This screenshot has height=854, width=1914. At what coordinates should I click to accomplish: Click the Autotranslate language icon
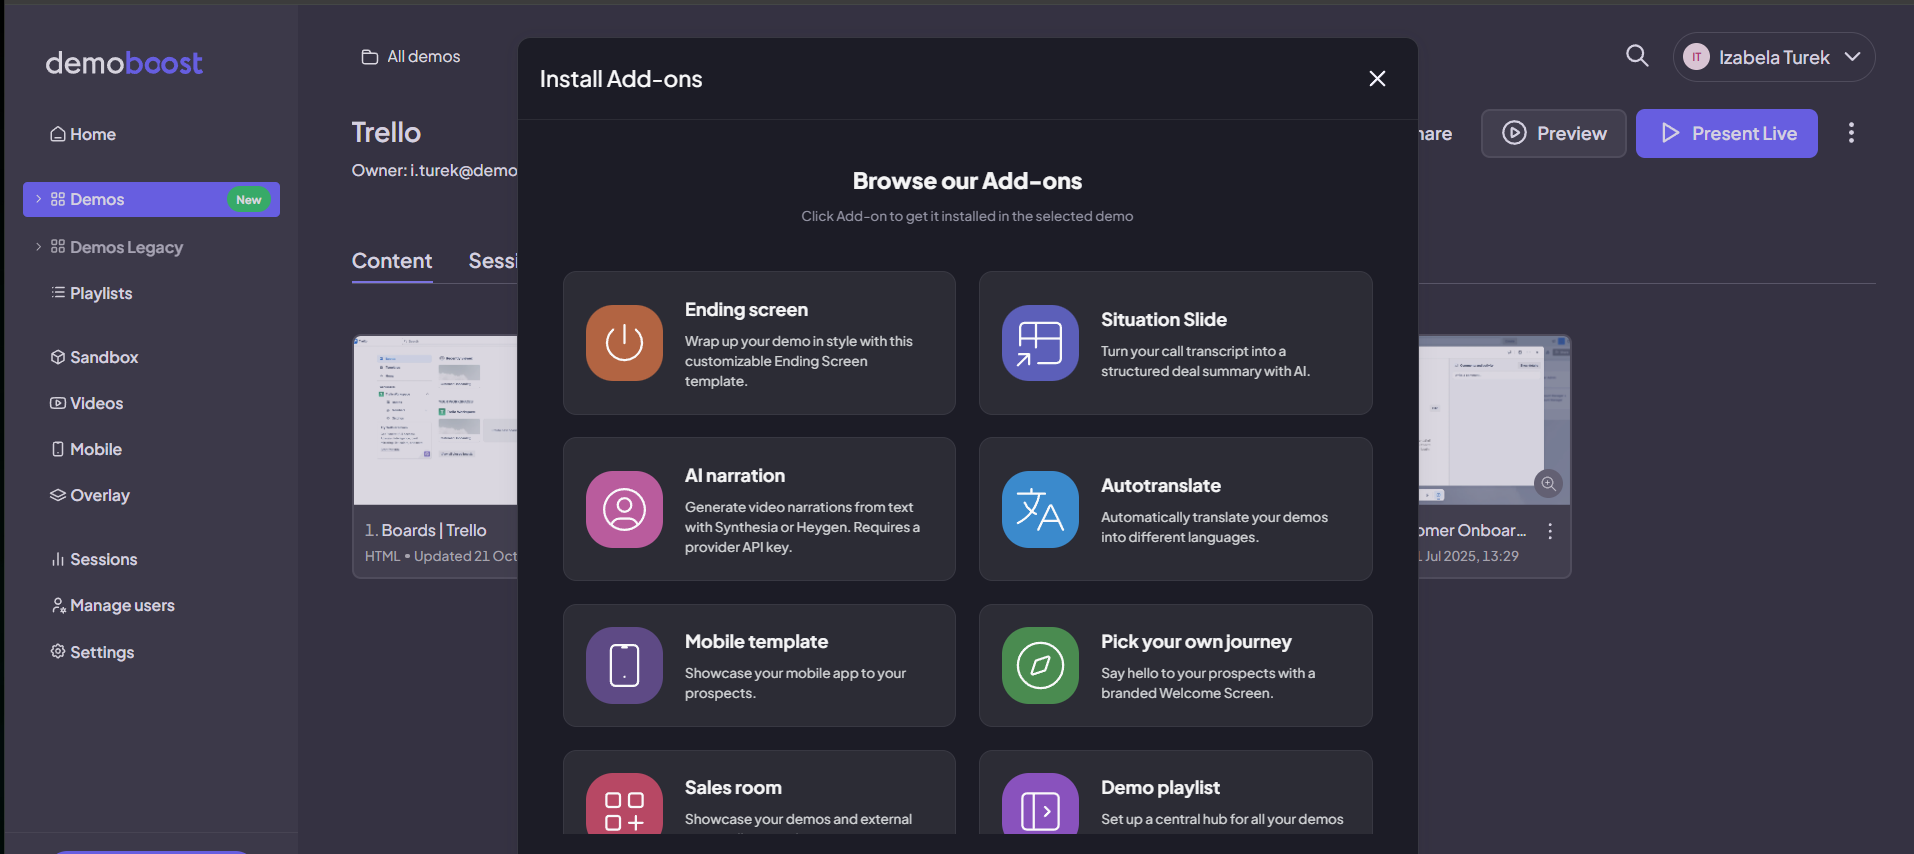[x=1040, y=509]
